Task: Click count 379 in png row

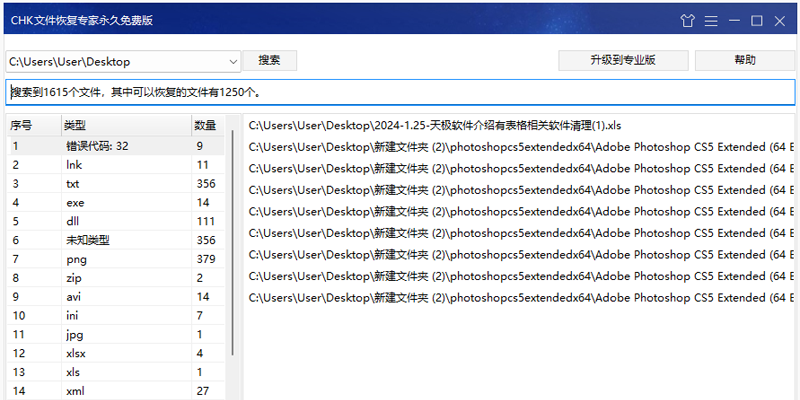Action: 206,259
